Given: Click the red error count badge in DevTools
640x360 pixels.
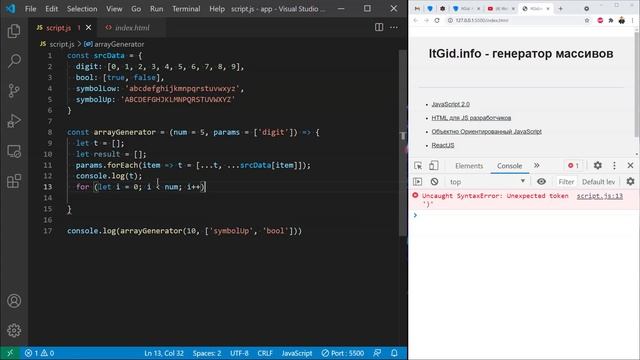Looking at the screenshot, I should point(573,165).
